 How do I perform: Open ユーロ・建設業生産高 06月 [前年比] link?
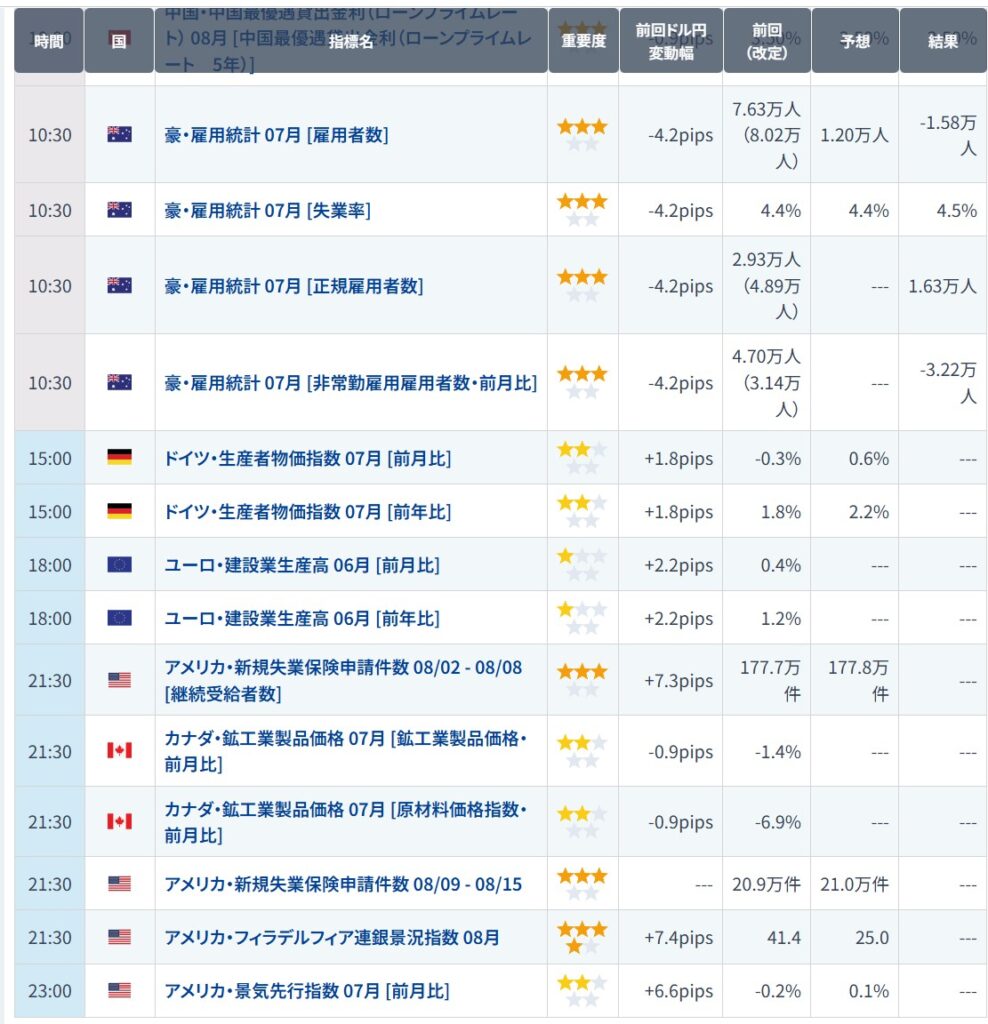coord(302,618)
